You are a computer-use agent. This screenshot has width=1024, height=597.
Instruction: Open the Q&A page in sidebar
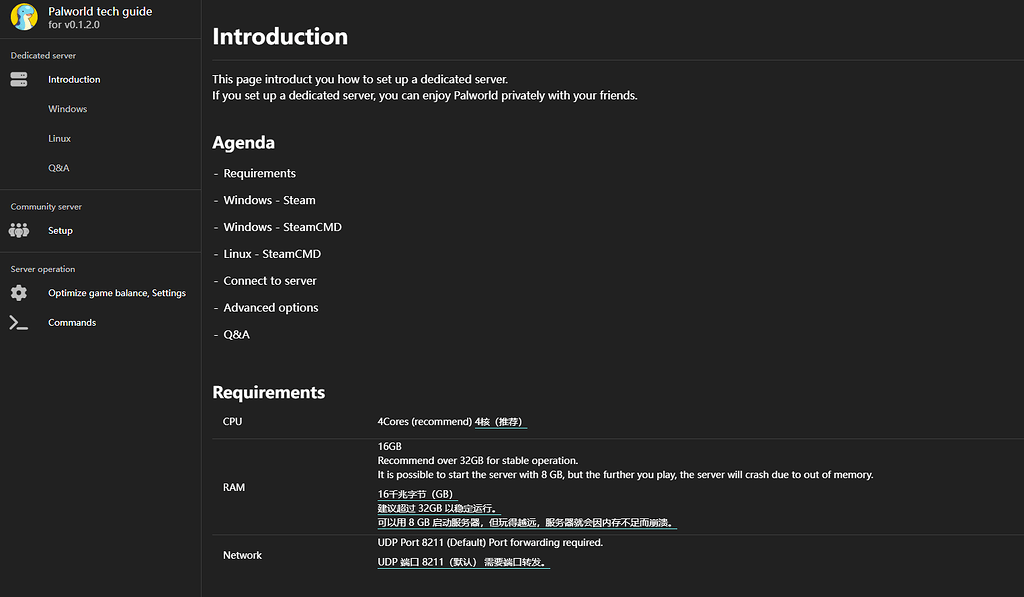click(58, 168)
